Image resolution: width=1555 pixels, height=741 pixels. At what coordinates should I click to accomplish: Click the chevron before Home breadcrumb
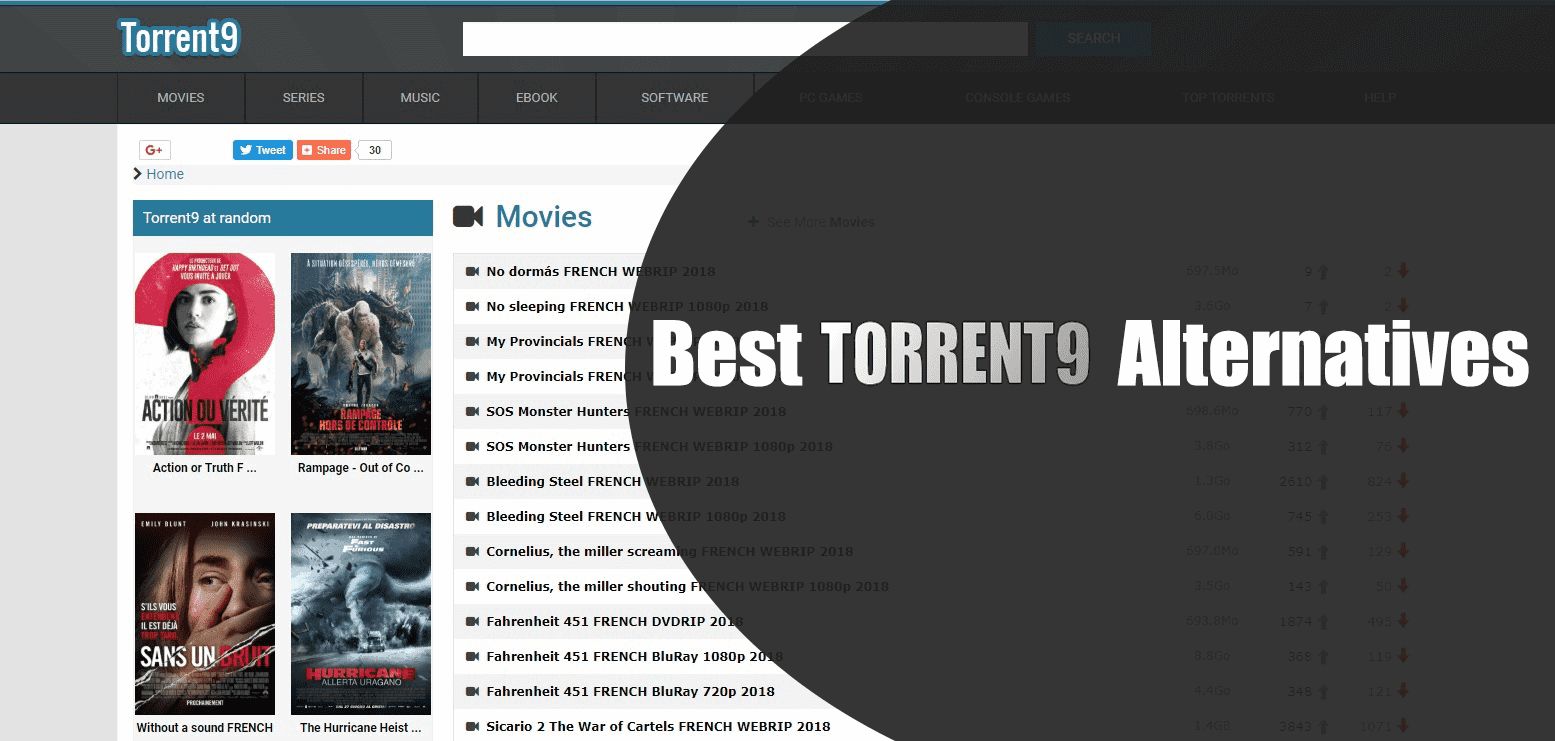(138, 174)
